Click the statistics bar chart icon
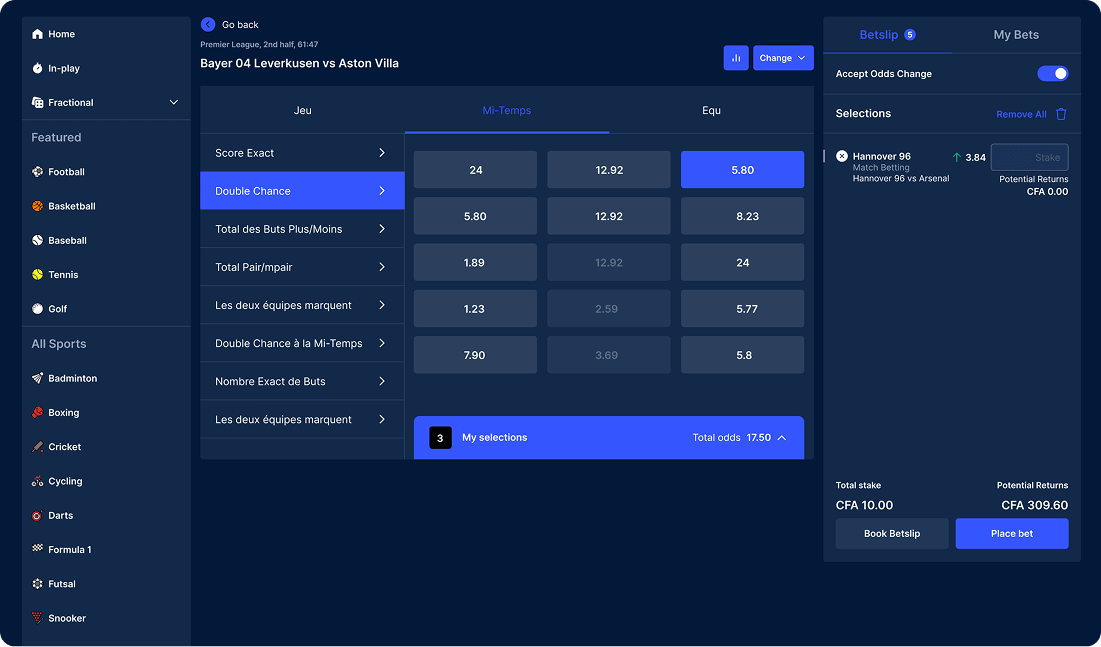1101x647 pixels. coord(735,58)
